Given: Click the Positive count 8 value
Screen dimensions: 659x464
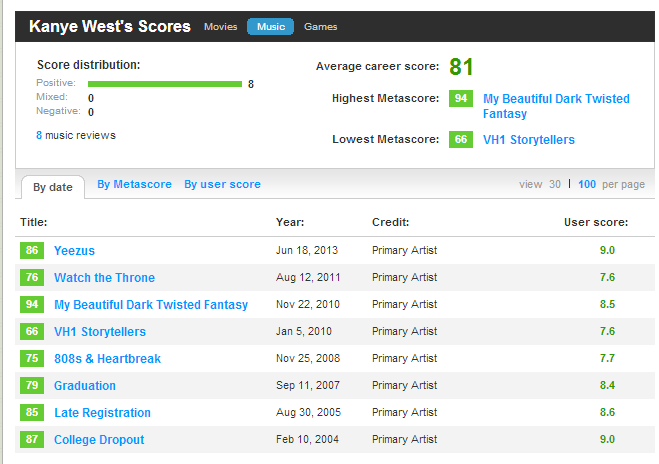Looking at the screenshot, I should click(x=251, y=84).
